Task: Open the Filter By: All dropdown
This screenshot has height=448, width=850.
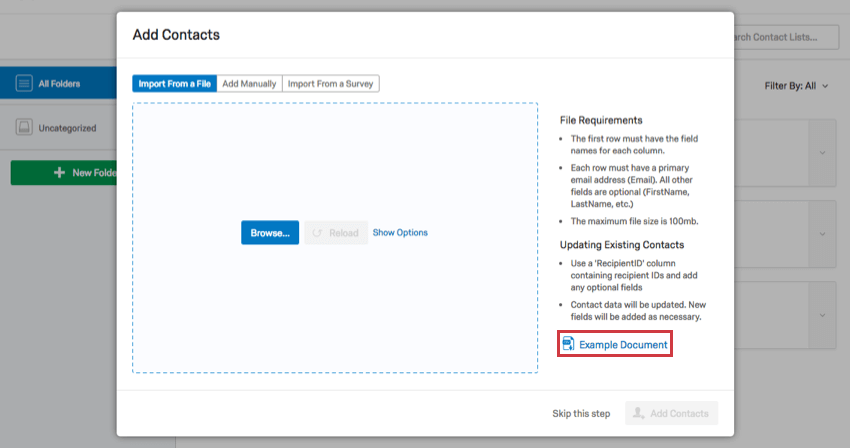Action: point(796,86)
